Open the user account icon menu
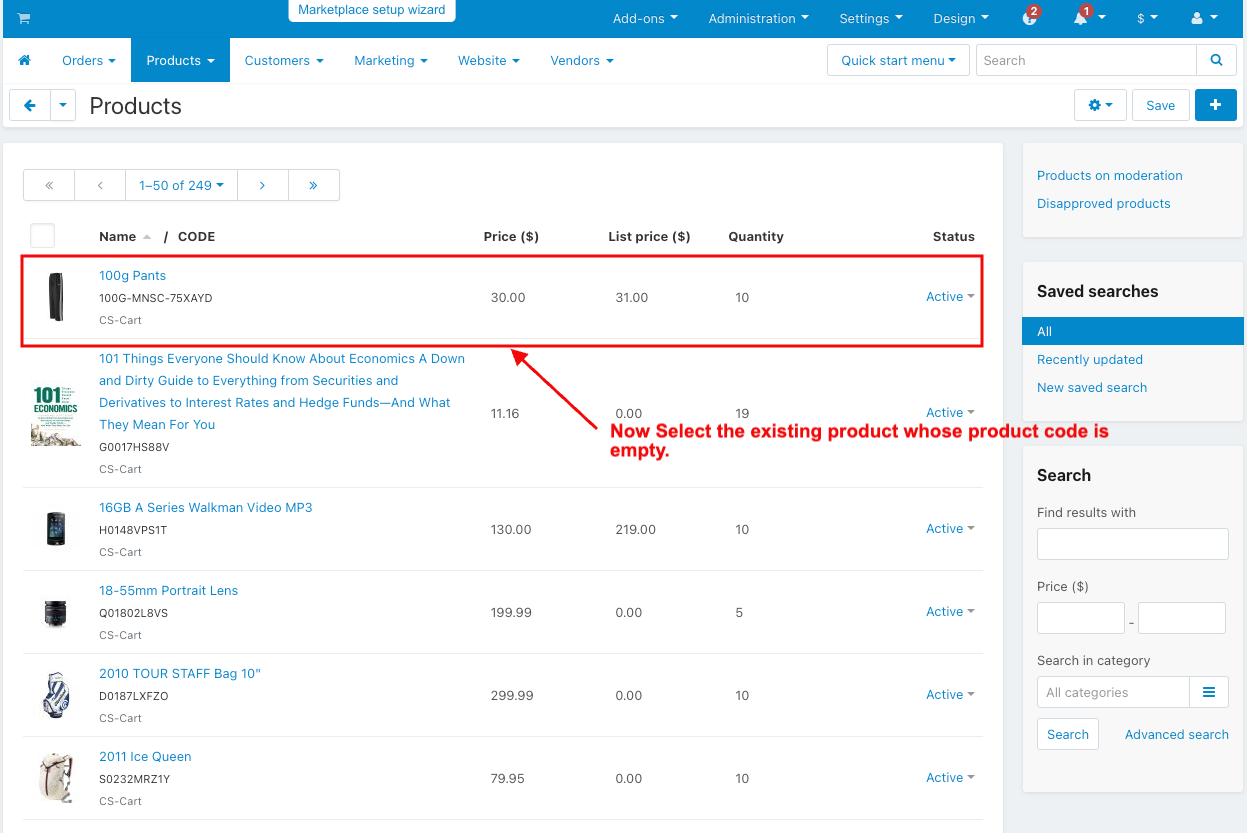The height and width of the screenshot is (833, 1247). tap(1204, 18)
